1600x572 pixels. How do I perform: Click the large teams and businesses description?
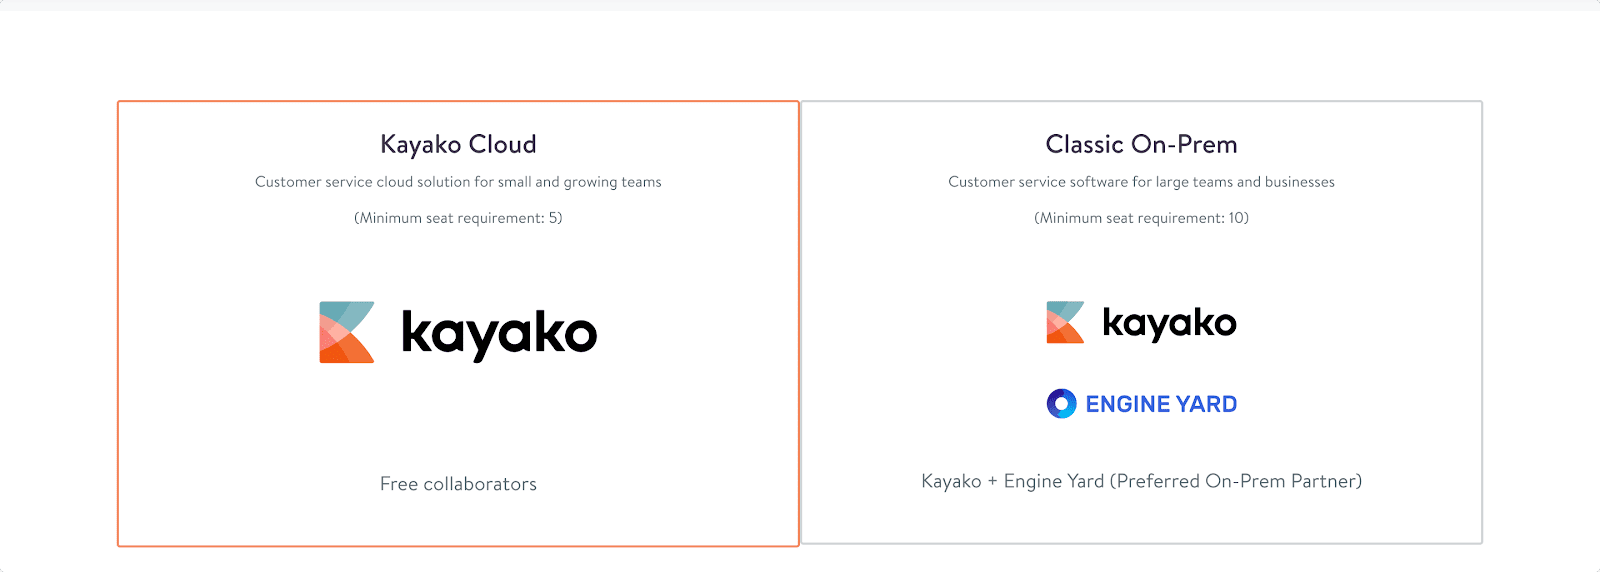click(1141, 182)
